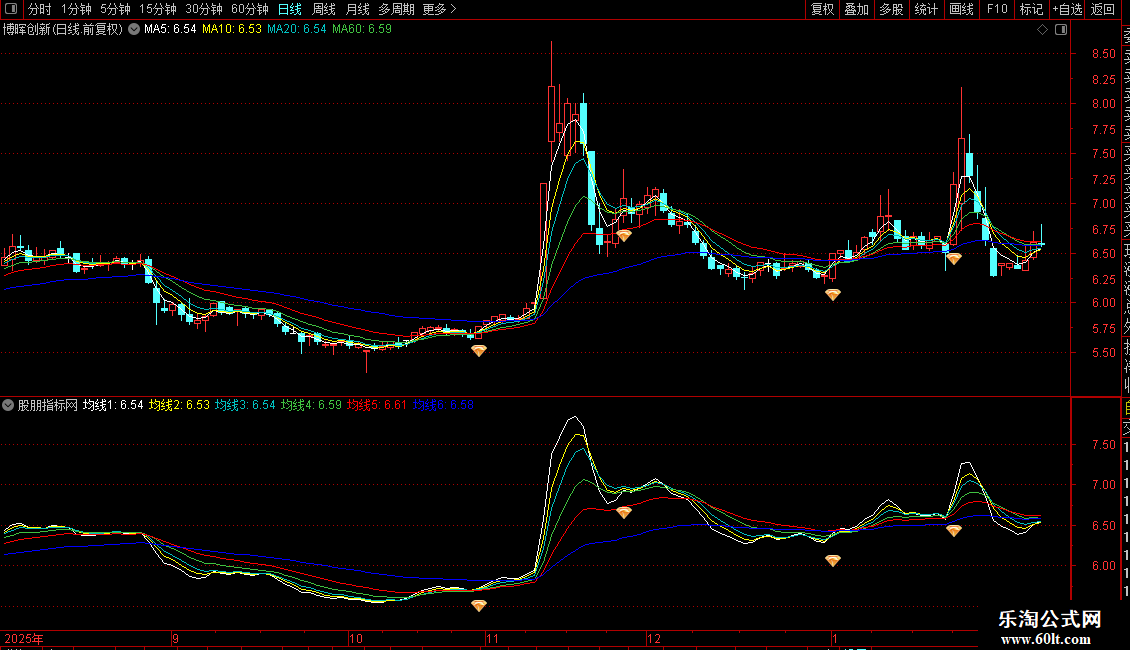This screenshot has width=1130, height=650.
Task: Select the 月线 monthly tab
Action: pyautogui.click(x=357, y=9)
